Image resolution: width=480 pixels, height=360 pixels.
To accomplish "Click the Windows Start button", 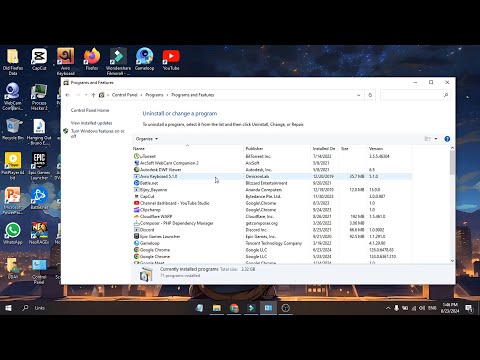I will [x=8, y=308].
